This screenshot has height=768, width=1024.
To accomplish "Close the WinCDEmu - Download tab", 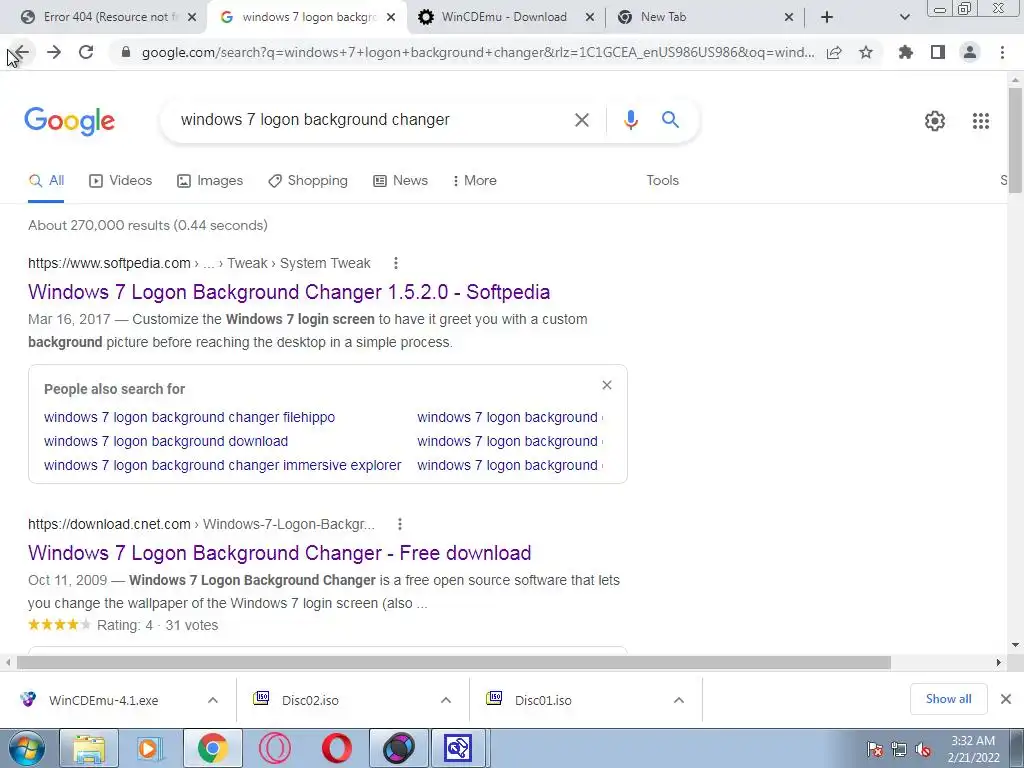I will tap(590, 18).
